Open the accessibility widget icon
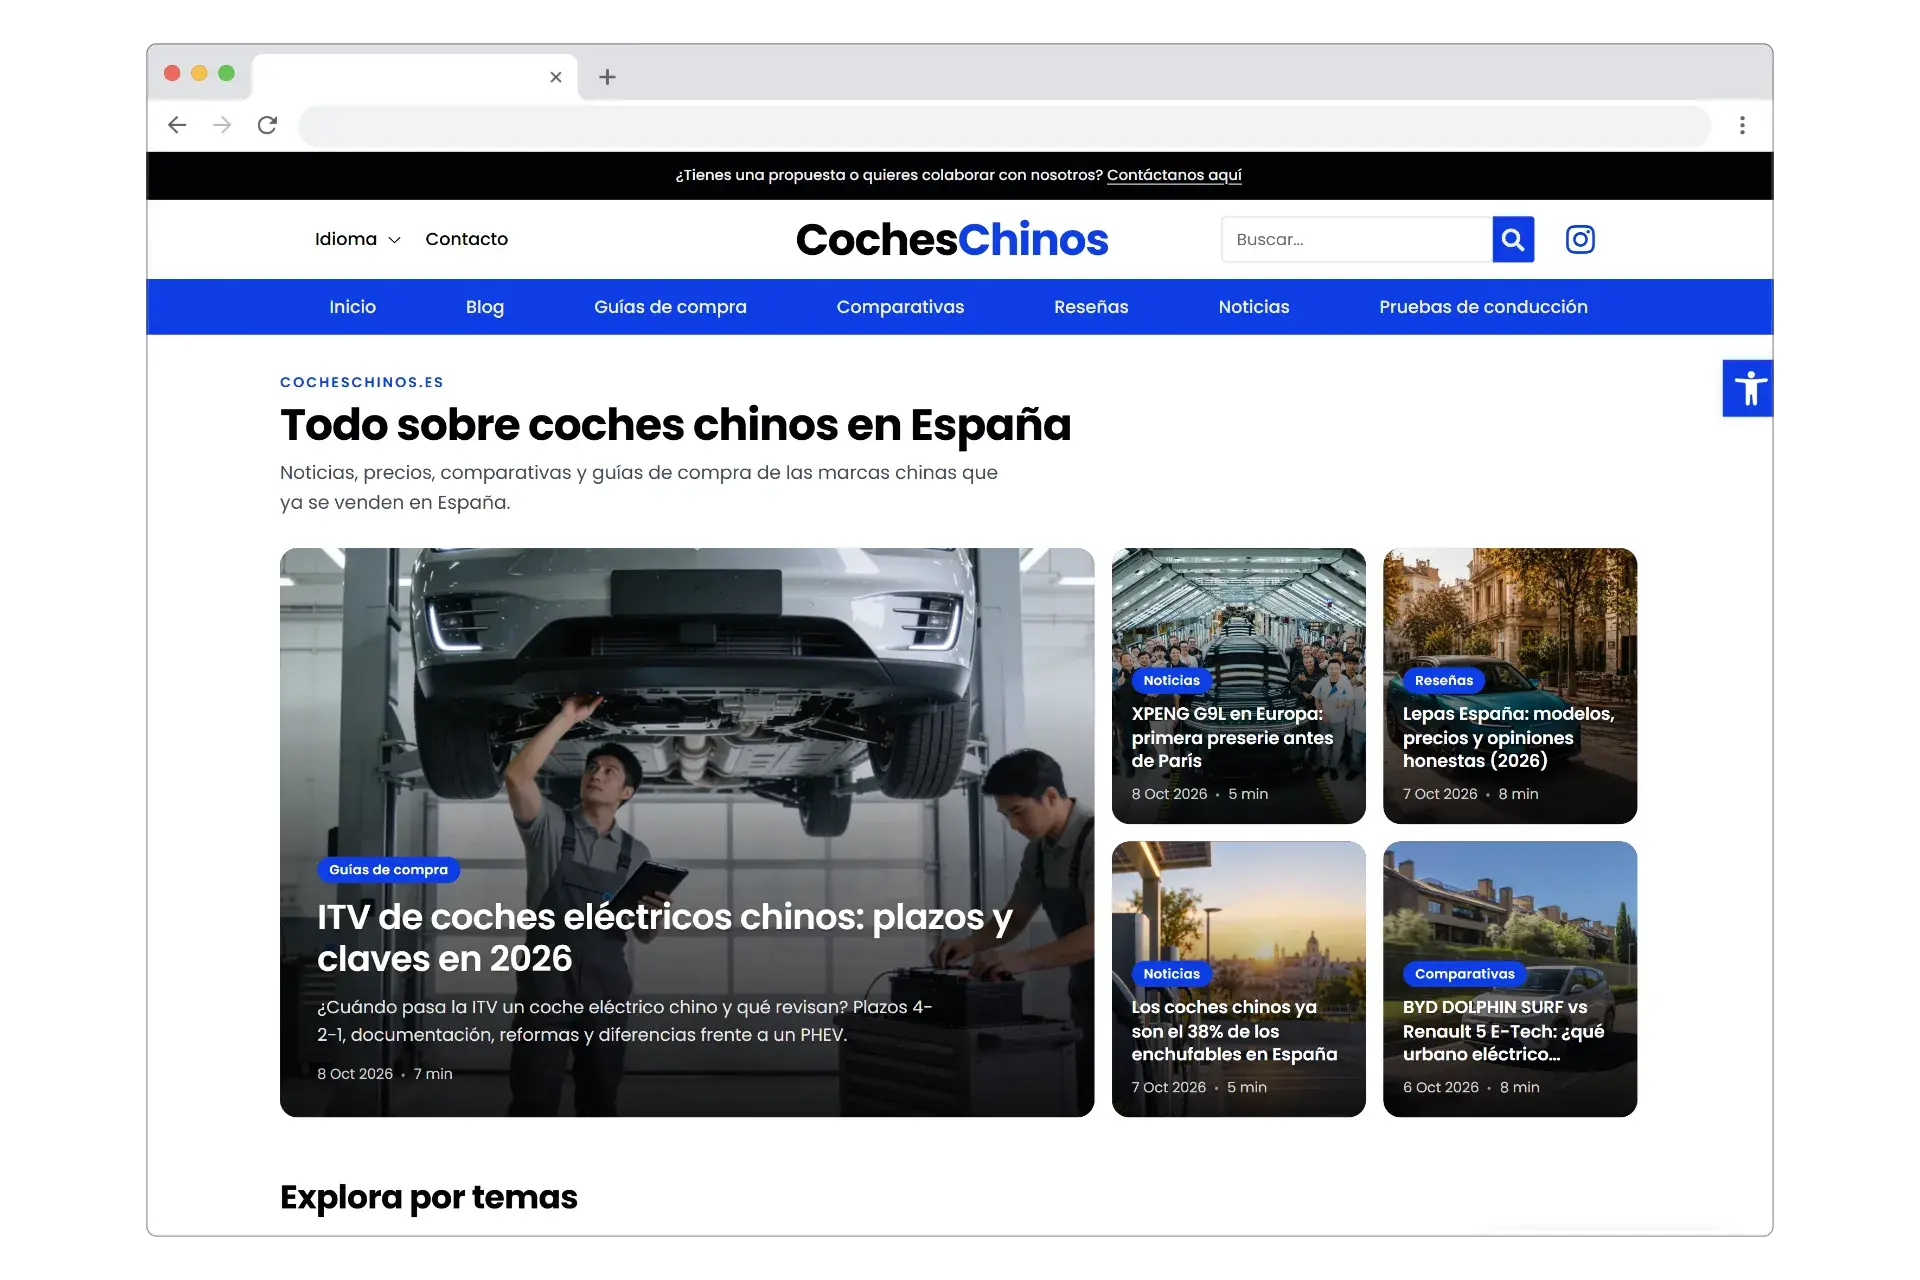 pyautogui.click(x=1748, y=388)
